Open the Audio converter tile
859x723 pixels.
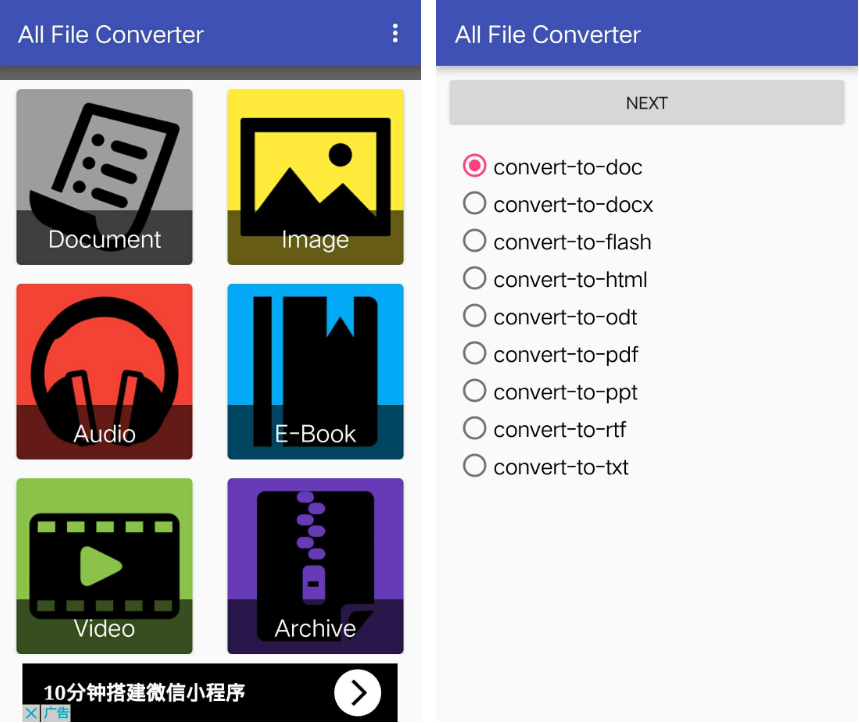[104, 371]
